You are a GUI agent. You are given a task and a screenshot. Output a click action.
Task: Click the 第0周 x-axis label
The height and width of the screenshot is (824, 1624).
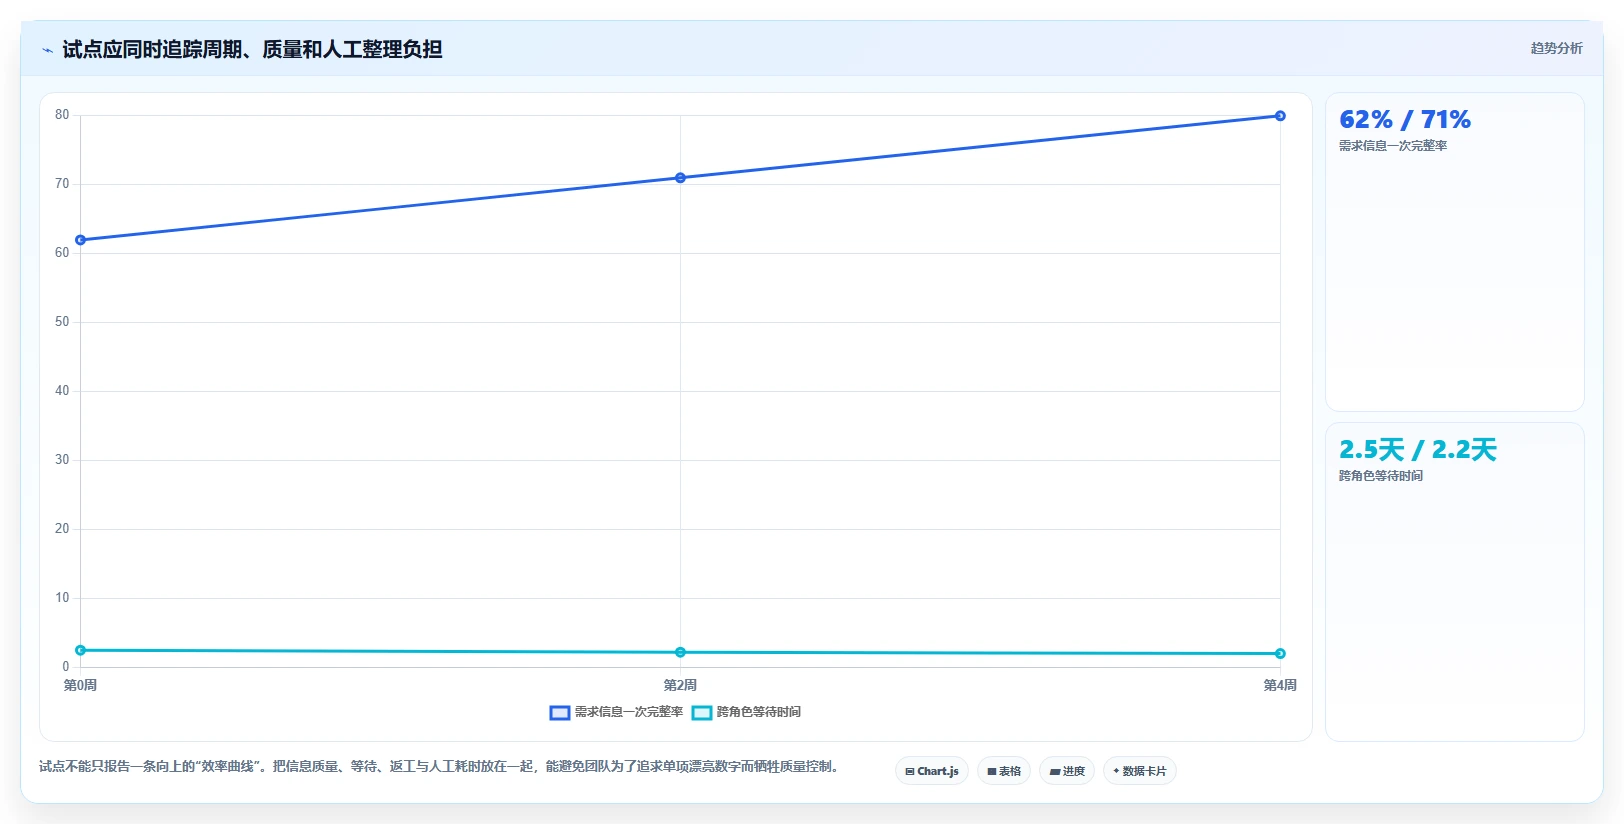tap(81, 685)
